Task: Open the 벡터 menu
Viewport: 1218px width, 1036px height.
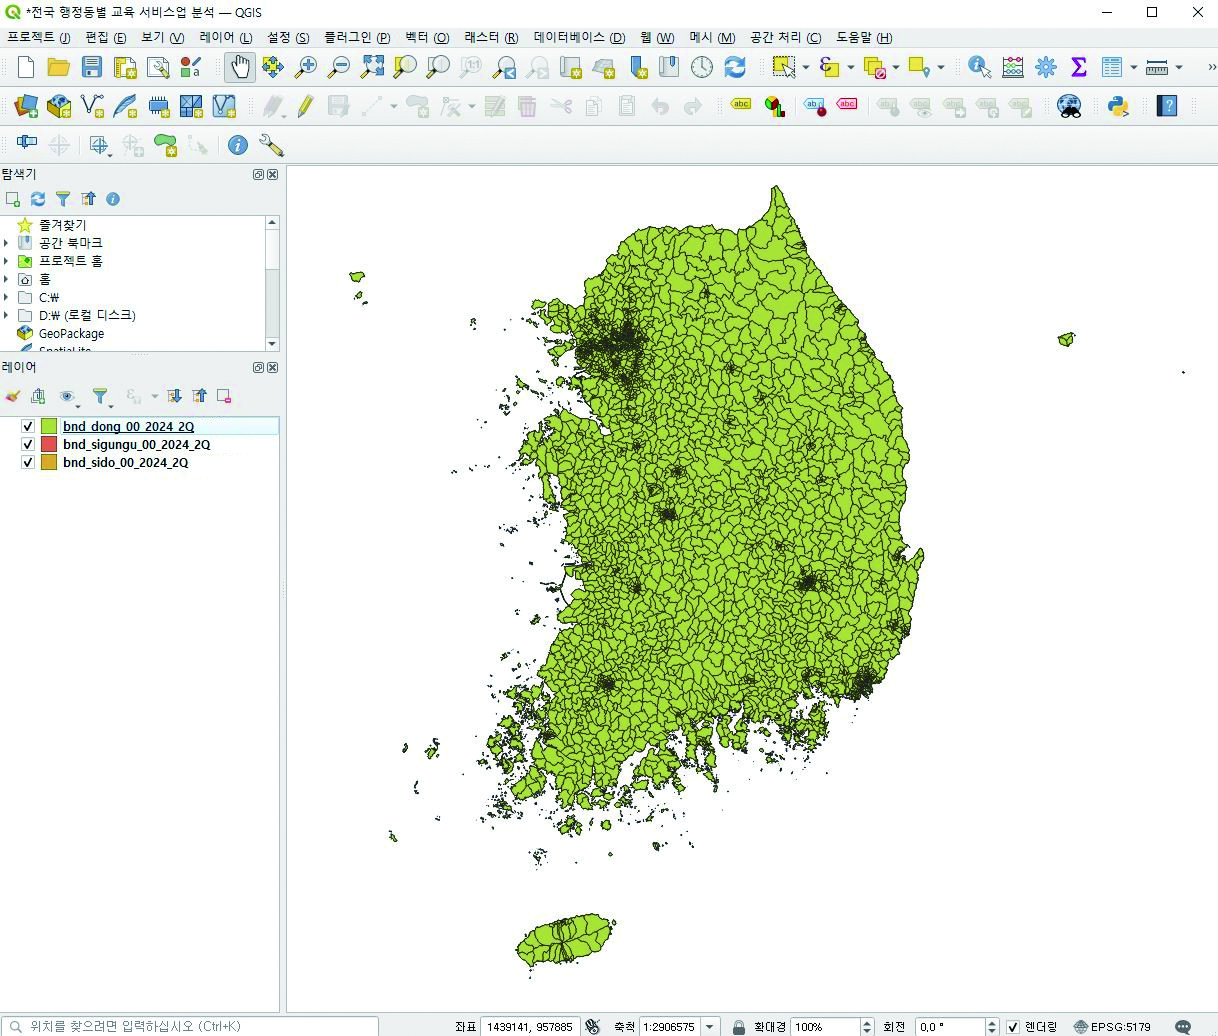Action: click(427, 37)
